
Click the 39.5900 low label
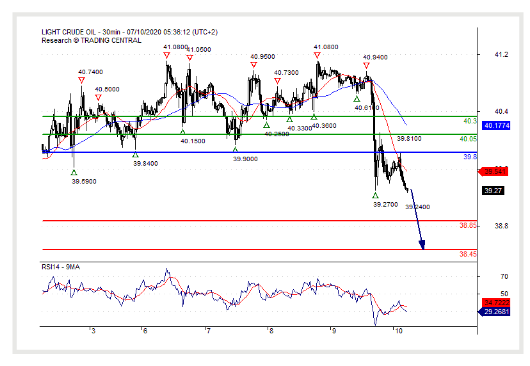[84, 182]
